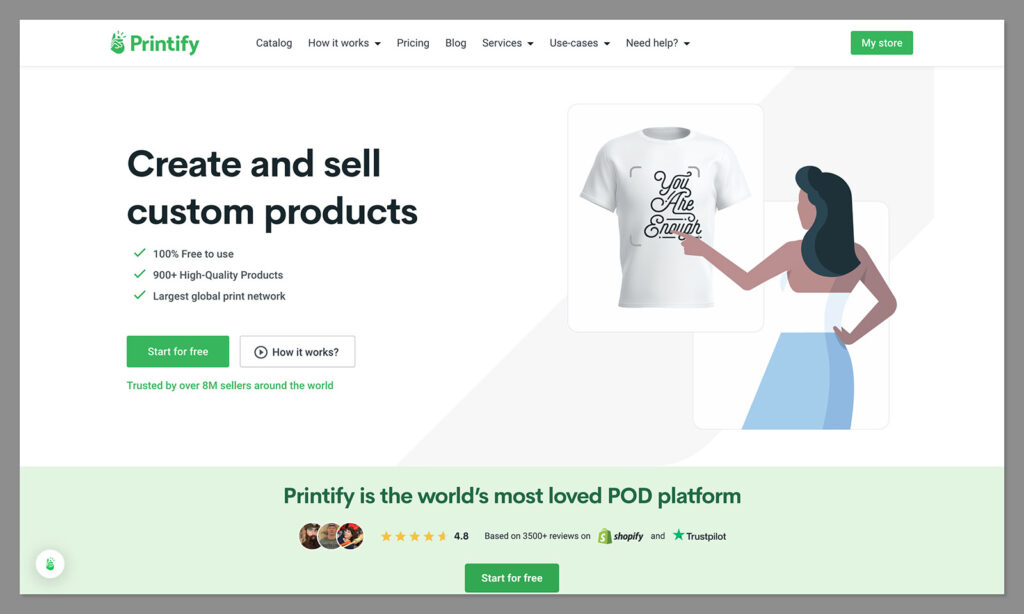This screenshot has width=1024, height=614.
Task: Expand the Need help? menu
Action: pyautogui.click(x=658, y=43)
